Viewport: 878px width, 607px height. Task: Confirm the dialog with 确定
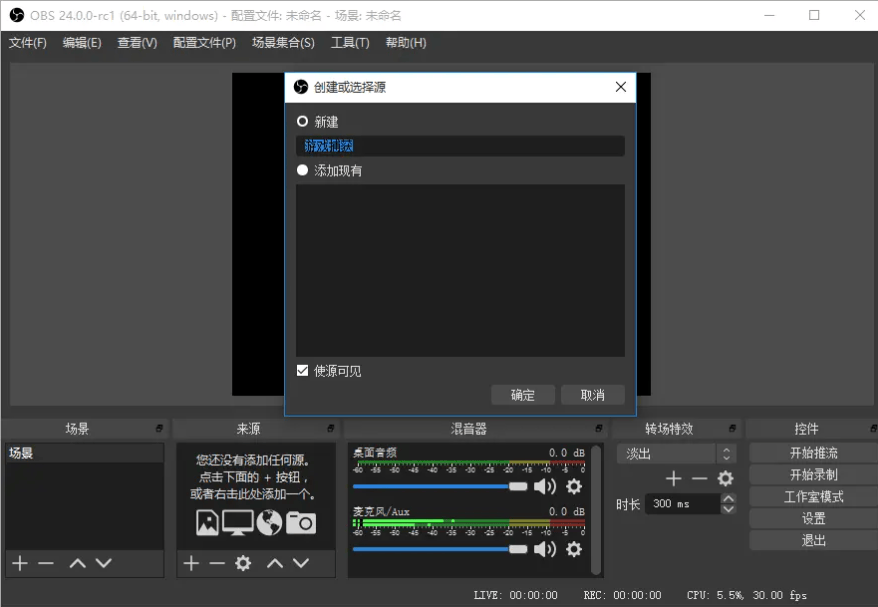(x=522, y=394)
